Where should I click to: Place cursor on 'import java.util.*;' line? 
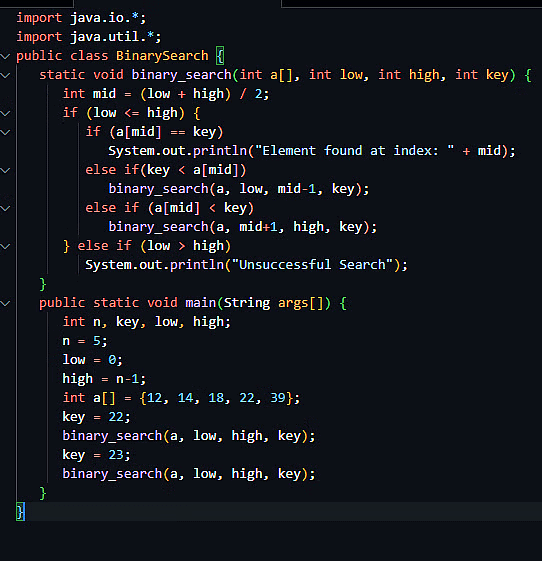[x=89, y=37]
